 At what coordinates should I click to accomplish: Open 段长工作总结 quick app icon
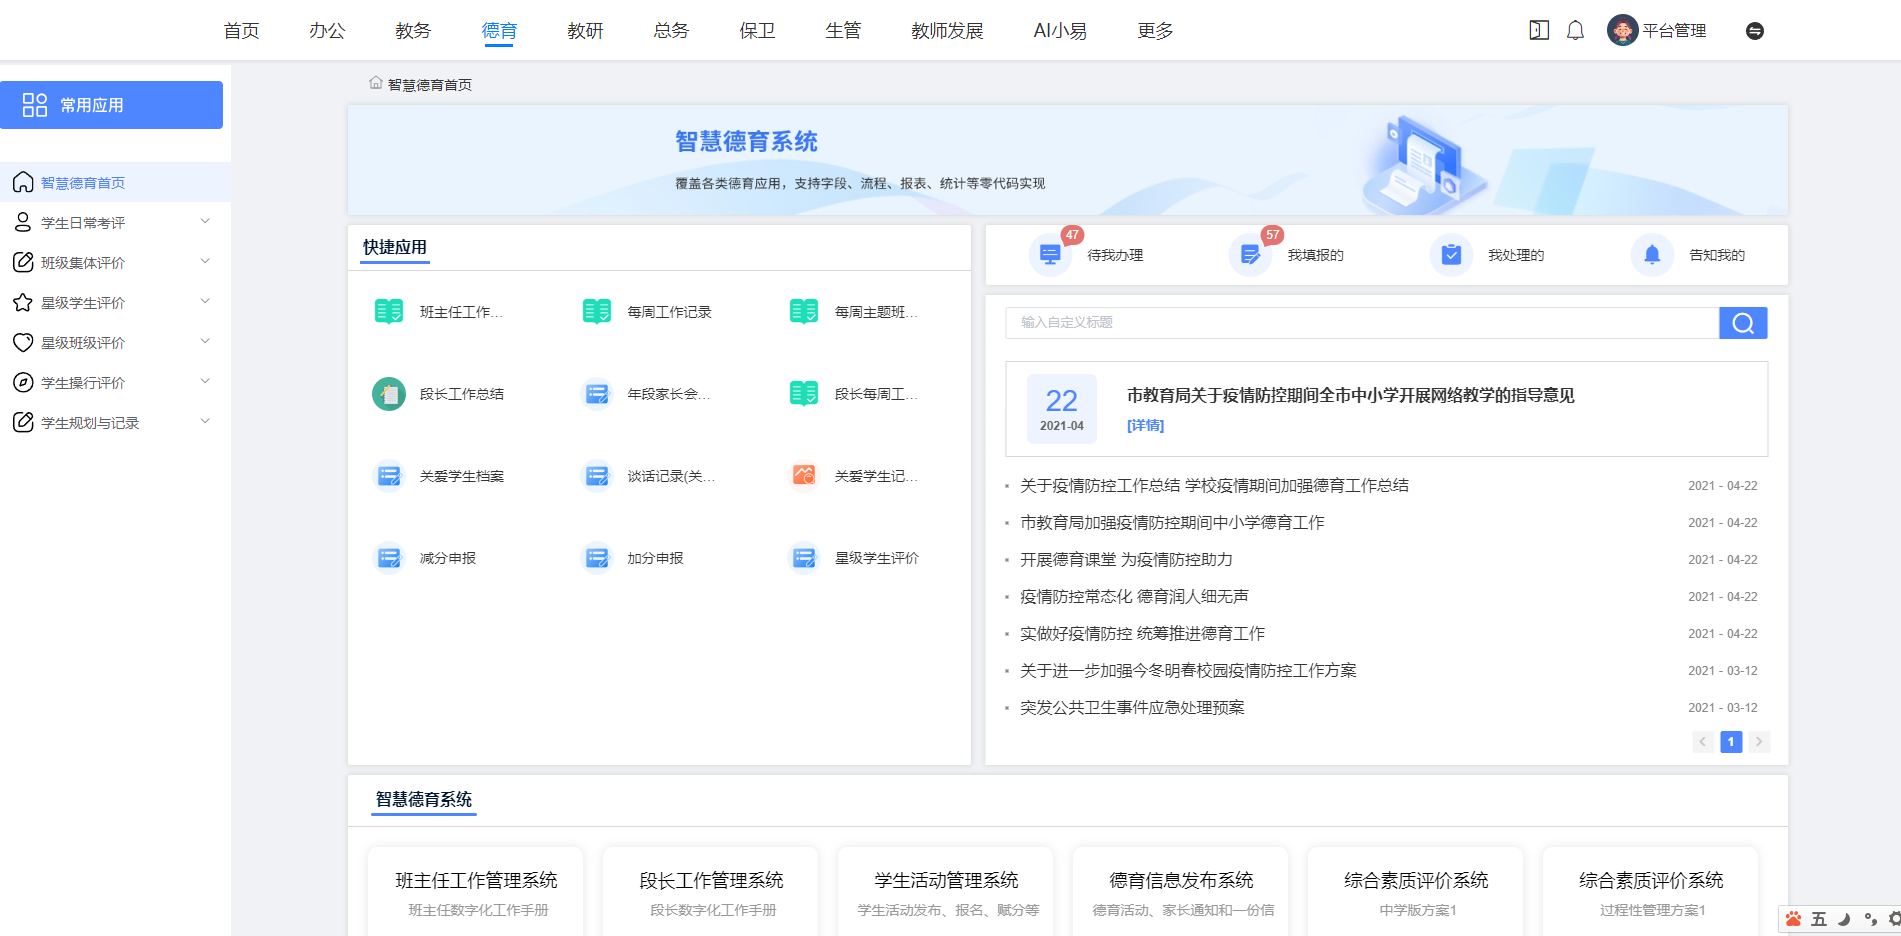click(x=389, y=394)
